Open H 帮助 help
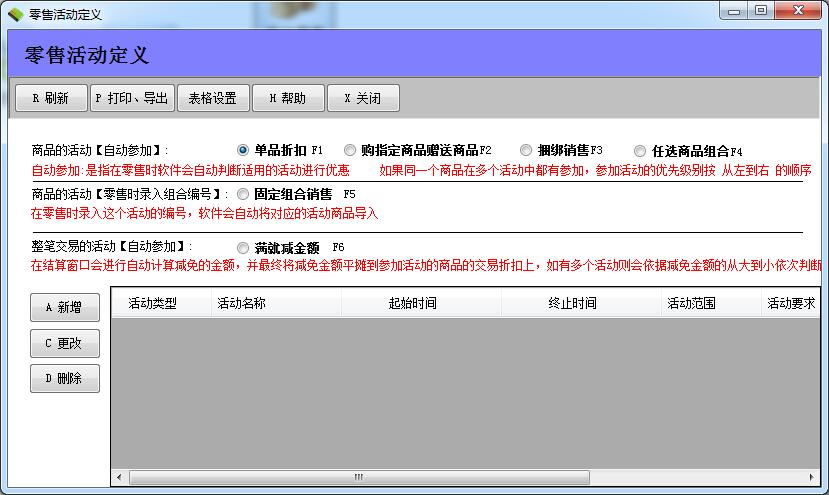Viewport: 829px width, 495px height. tap(288, 98)
